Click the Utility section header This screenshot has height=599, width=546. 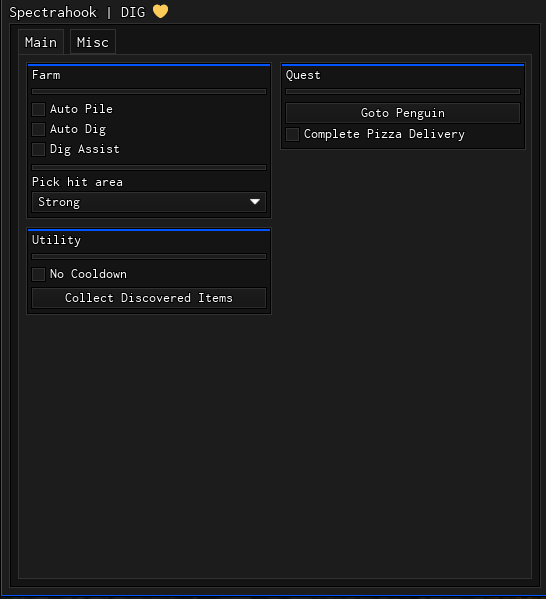tap(56, 240)
